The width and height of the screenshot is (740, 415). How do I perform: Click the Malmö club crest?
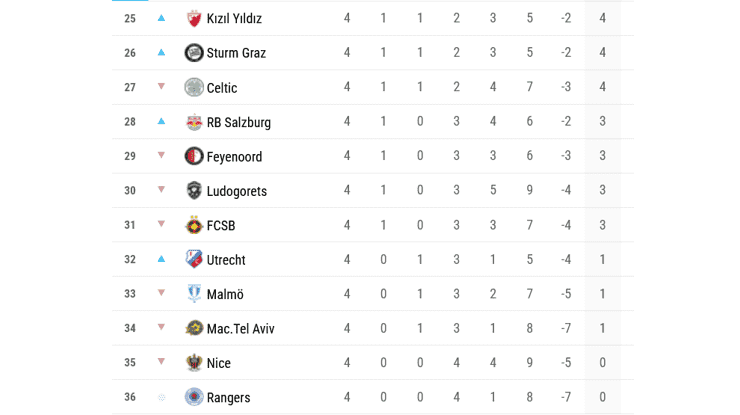point(194,294)
